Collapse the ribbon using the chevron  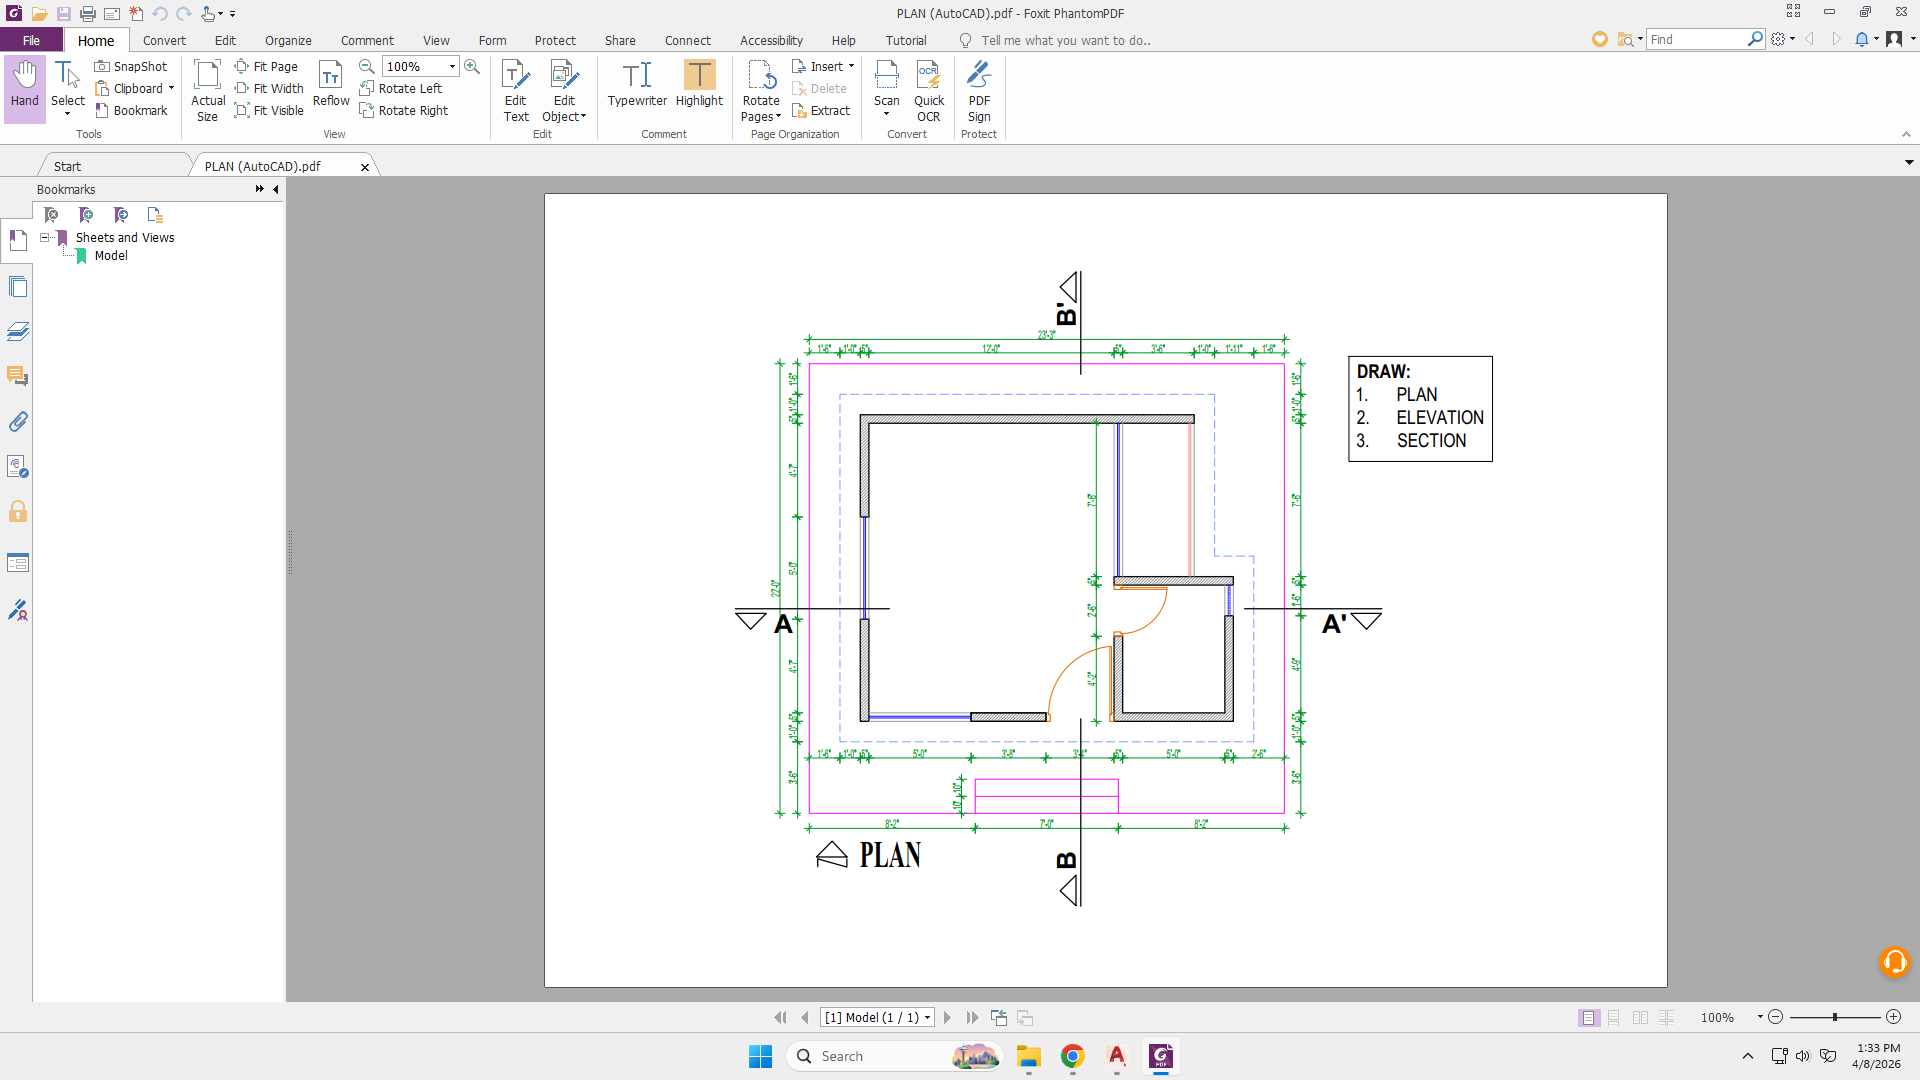pyautogui.click(x=1906, y=135)
